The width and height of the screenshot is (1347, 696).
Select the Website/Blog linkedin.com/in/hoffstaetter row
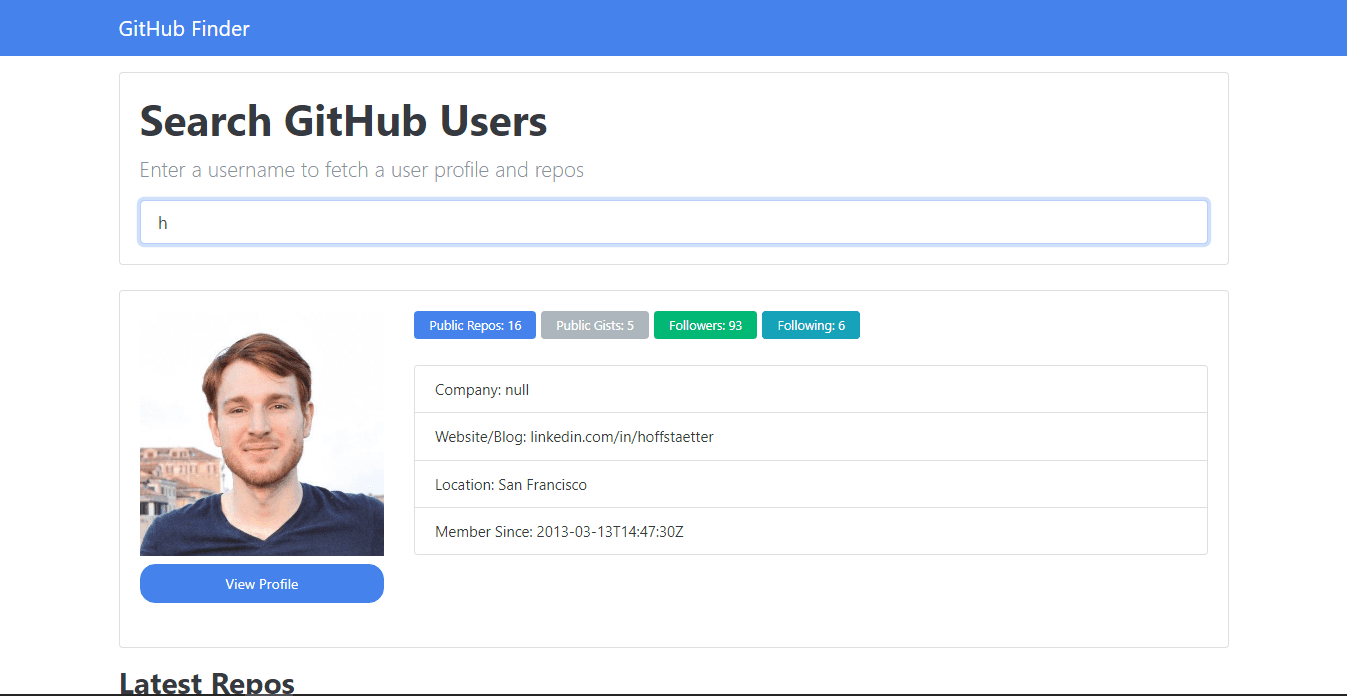[x=811, y=437]
